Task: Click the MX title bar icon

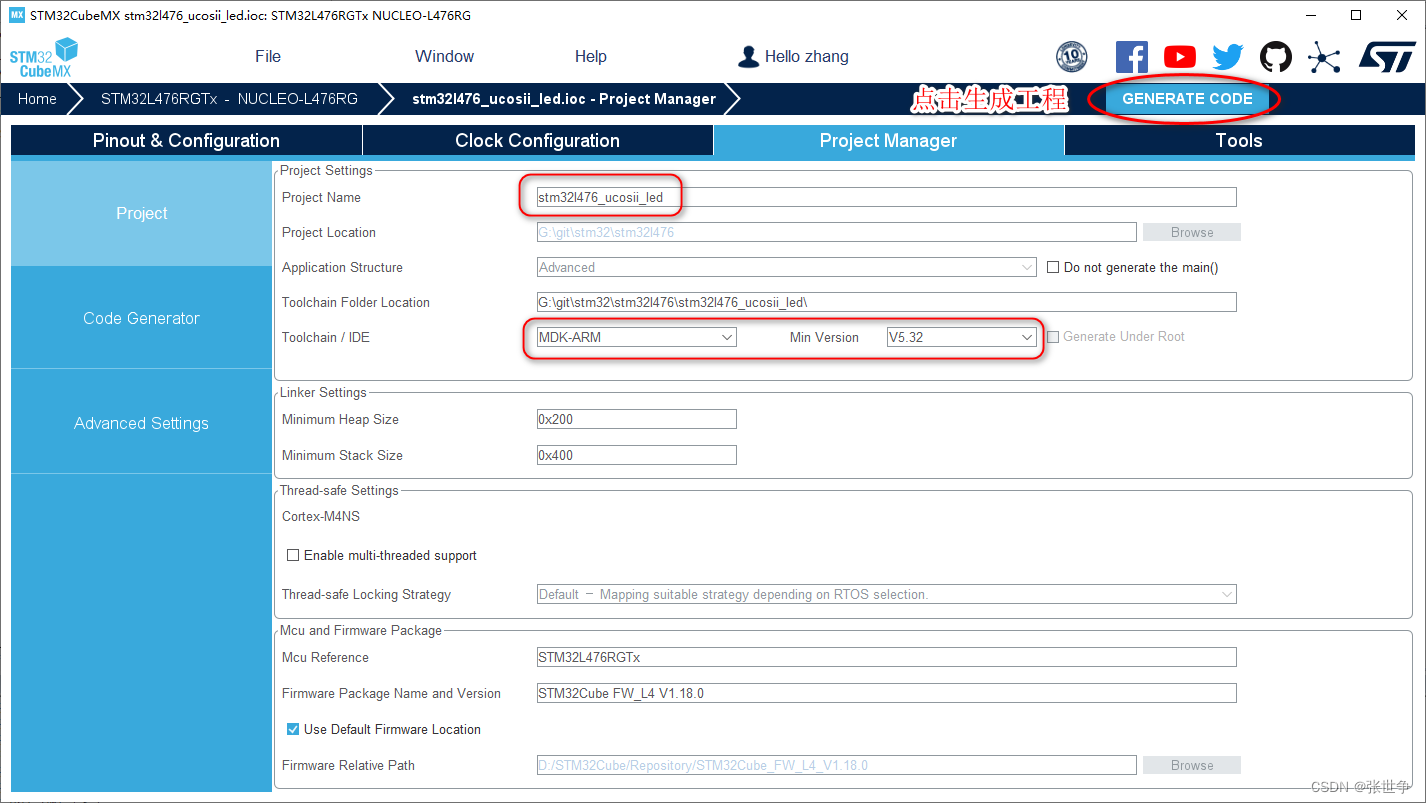Action: tap(16, 15)
